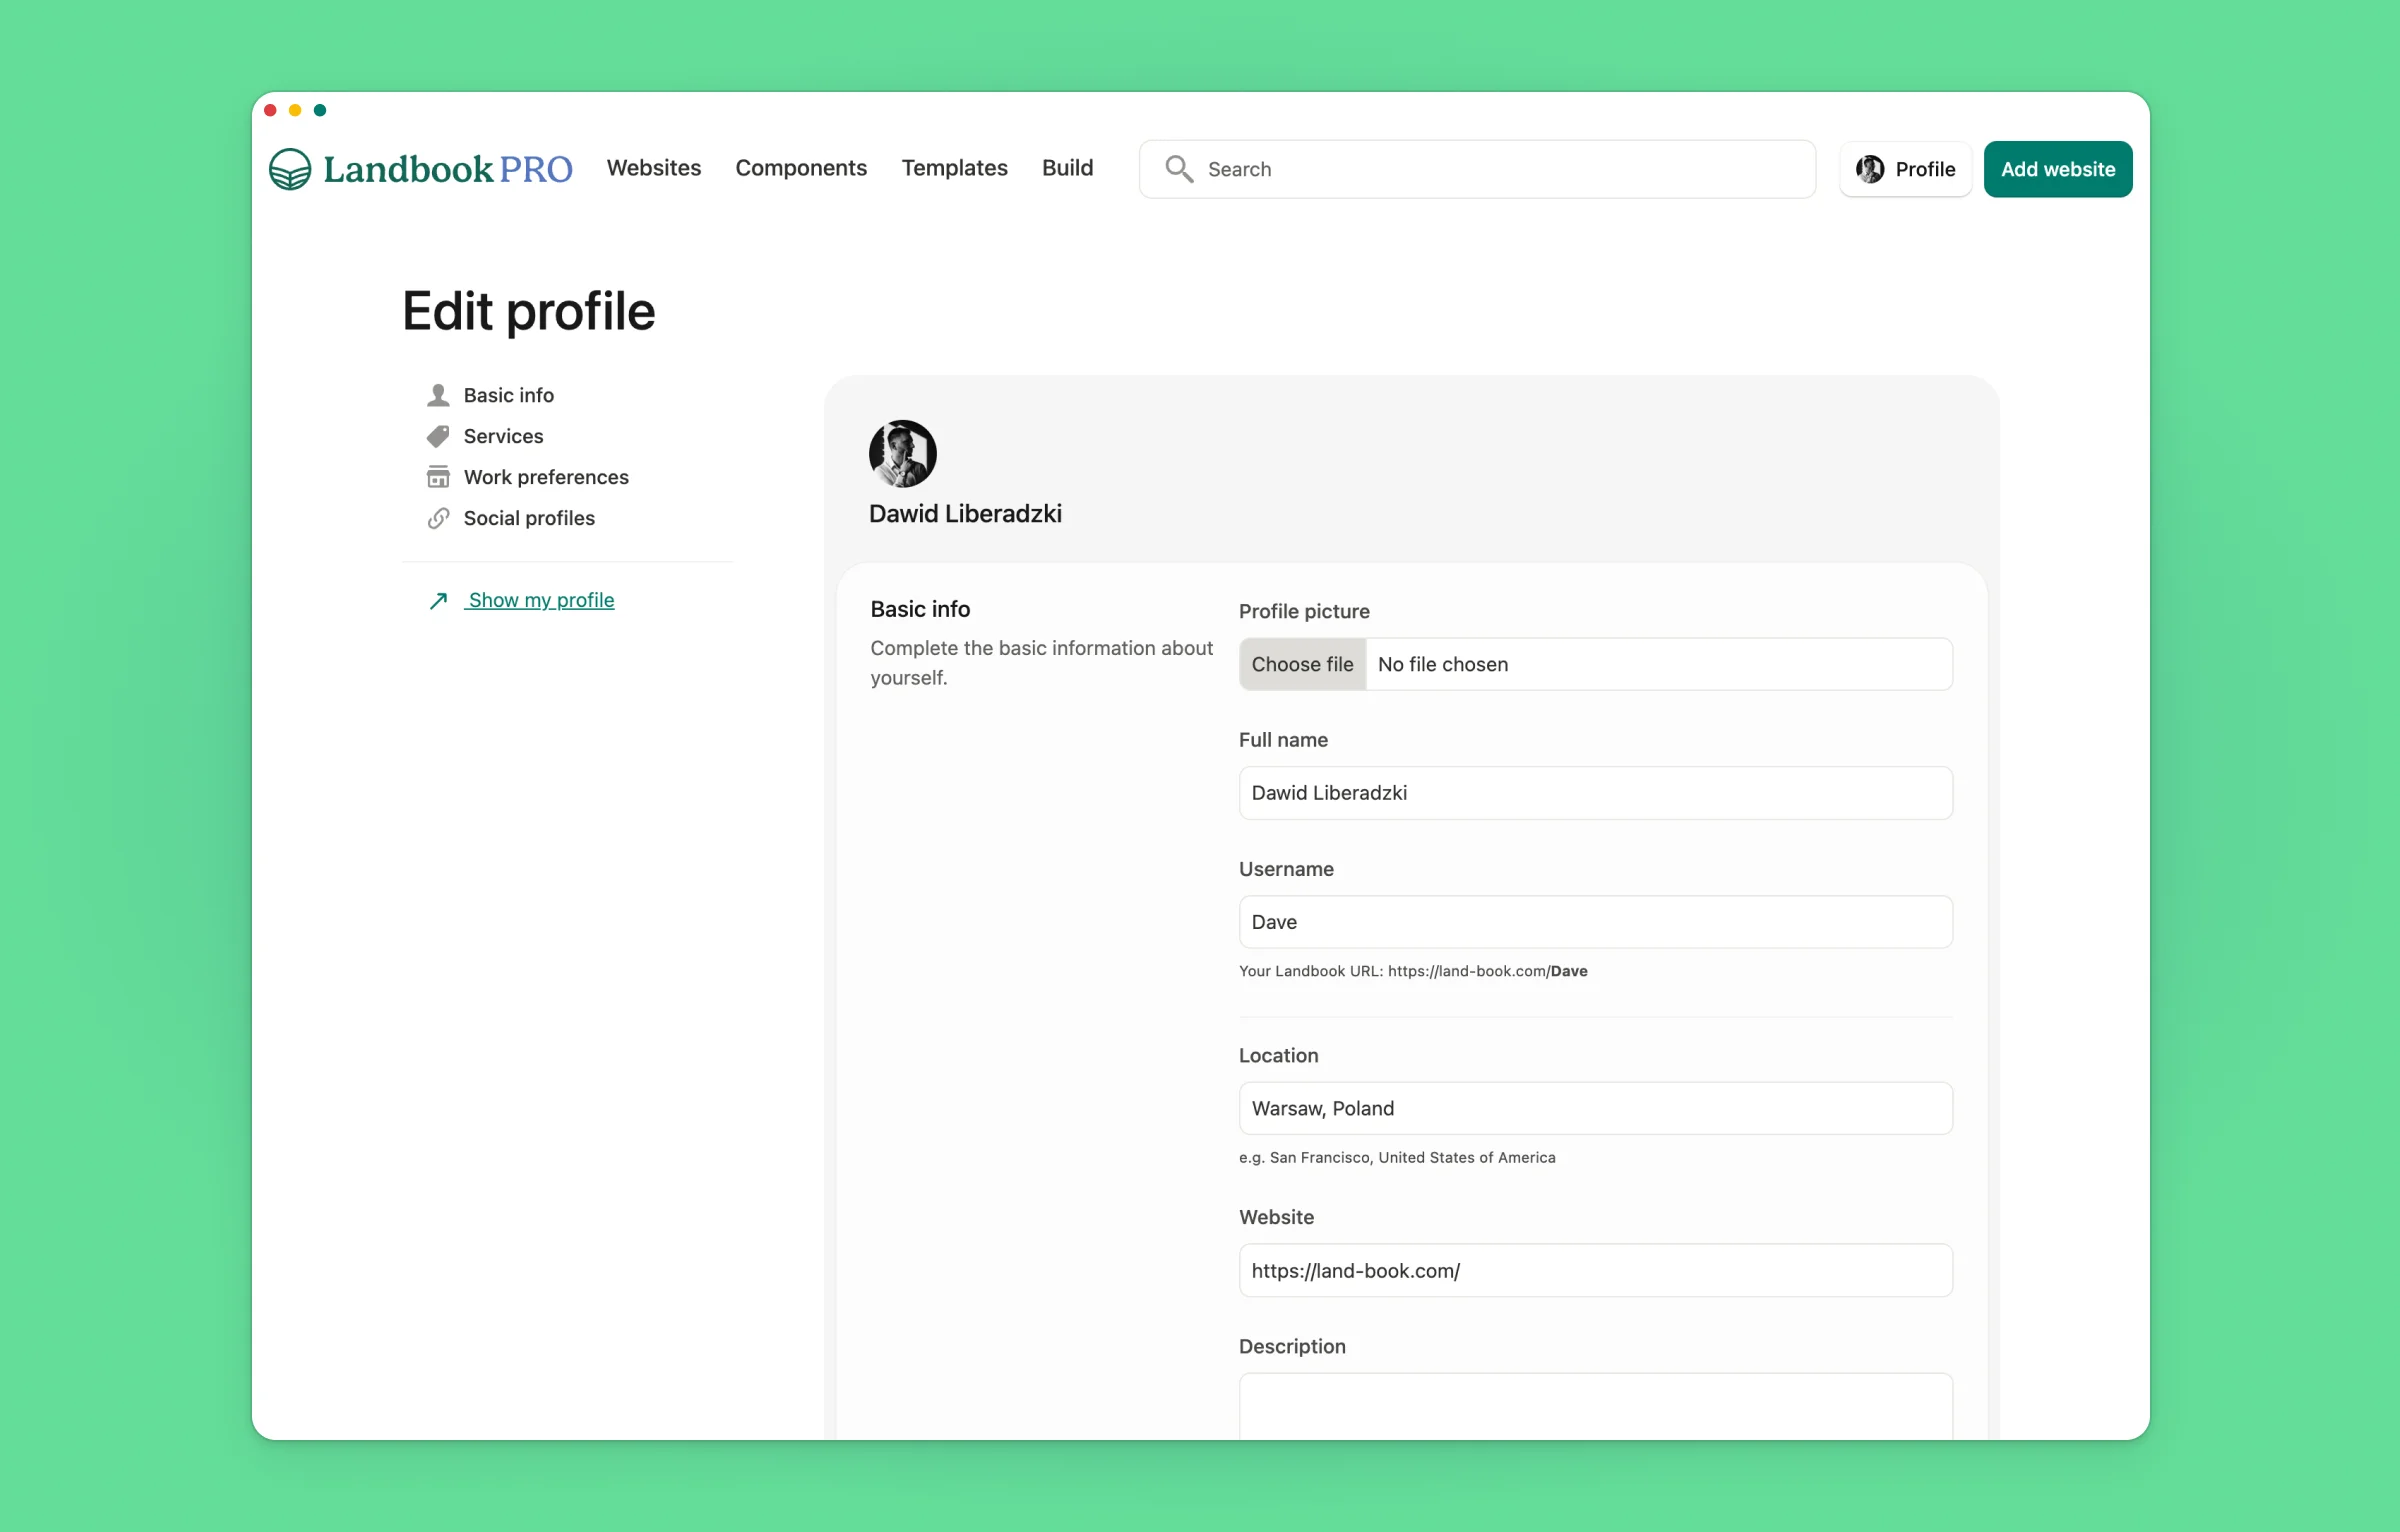Click the green window maximize dot
Viewport: 2400px width, 1532px height.
320,110
